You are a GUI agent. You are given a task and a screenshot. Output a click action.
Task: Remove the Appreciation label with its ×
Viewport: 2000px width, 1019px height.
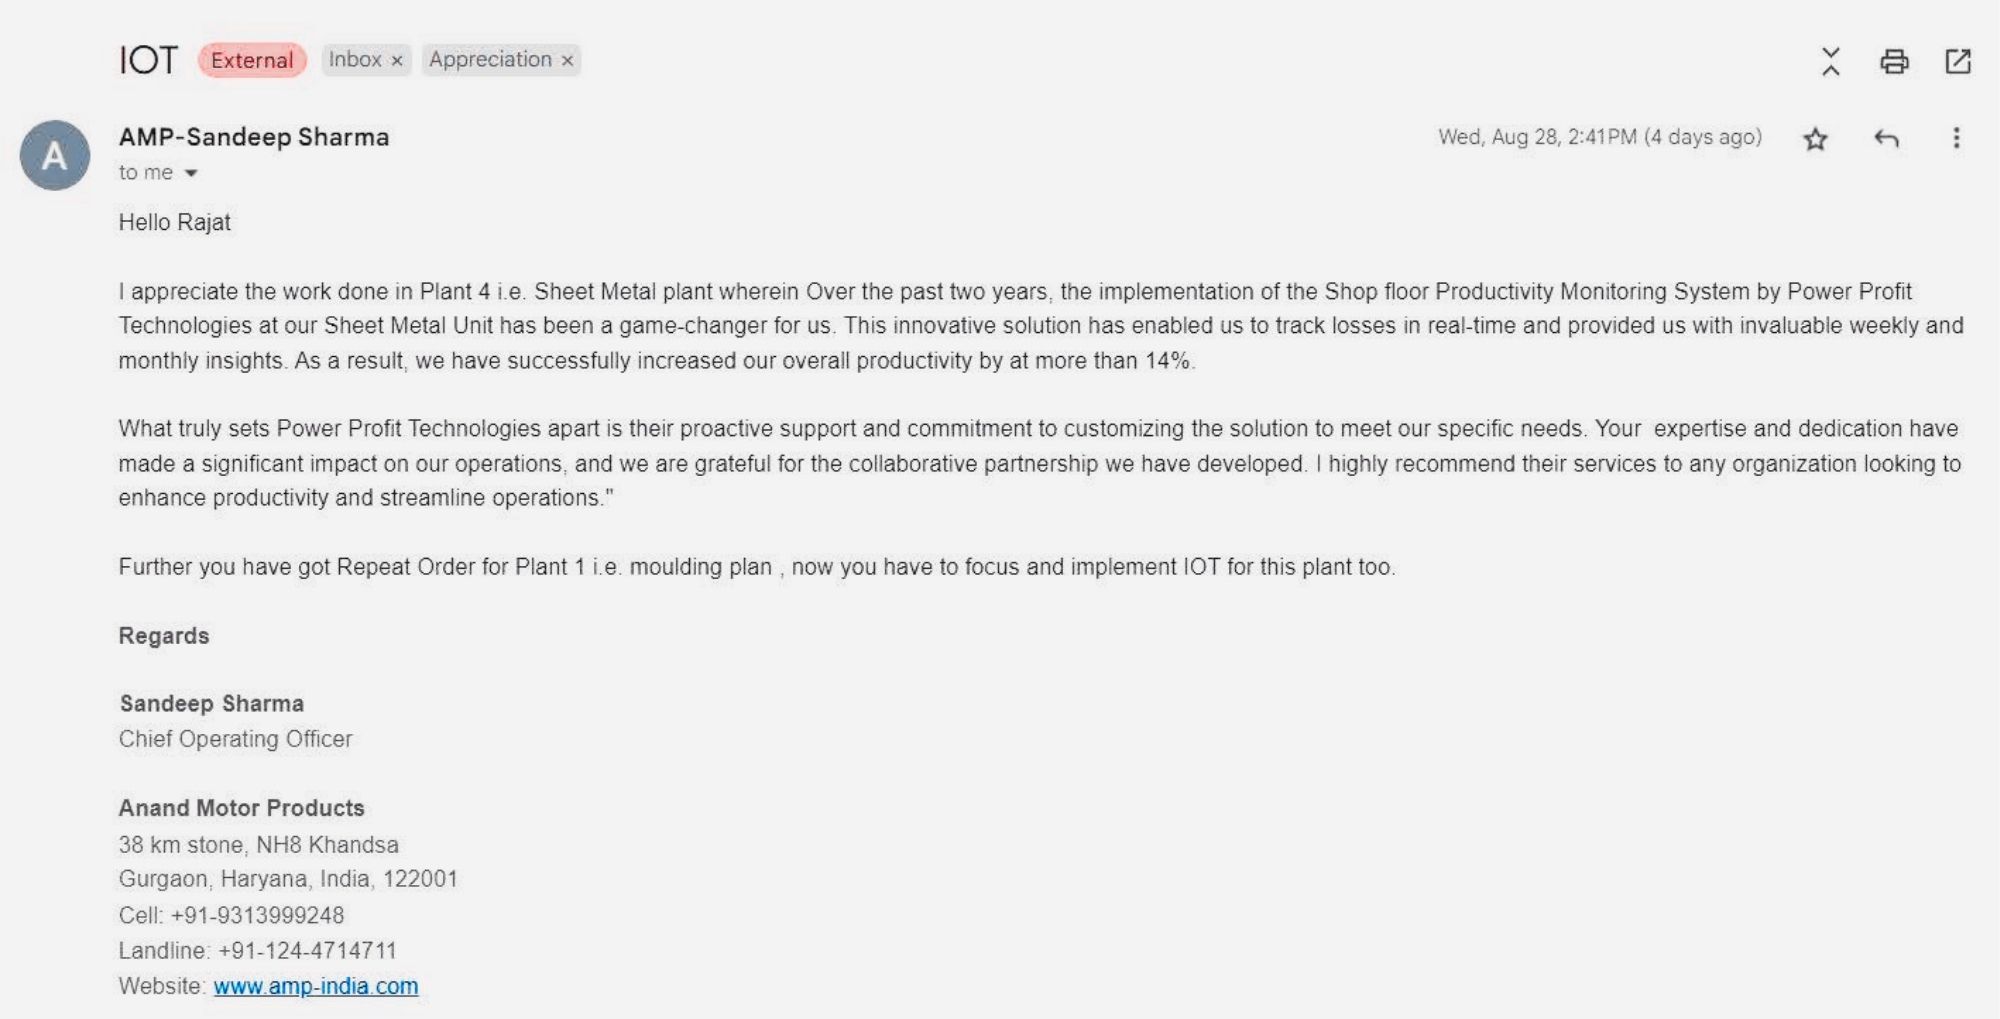[x=567, y=61]
